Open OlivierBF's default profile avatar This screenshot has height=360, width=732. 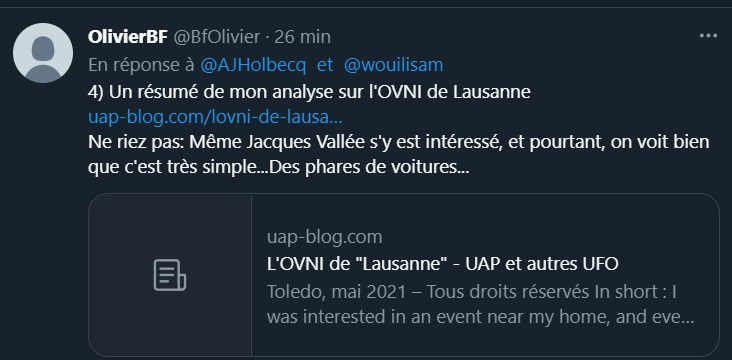coord(43,53)
